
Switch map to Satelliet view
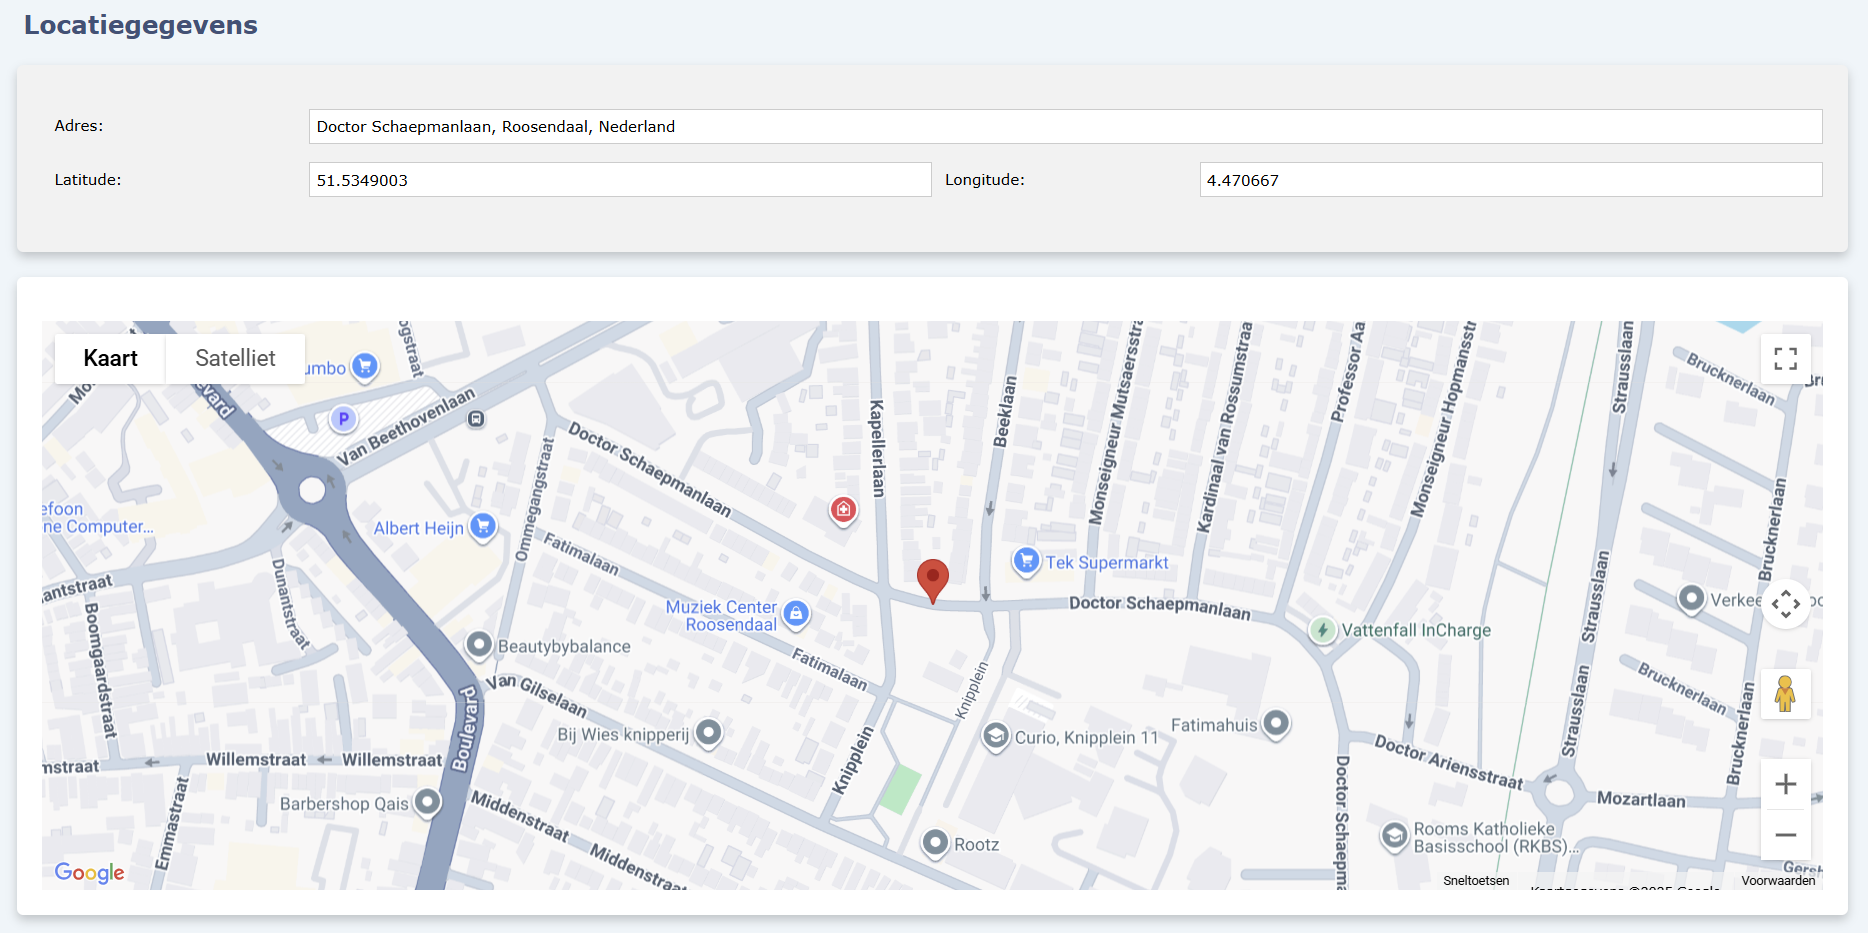point(235,358)
